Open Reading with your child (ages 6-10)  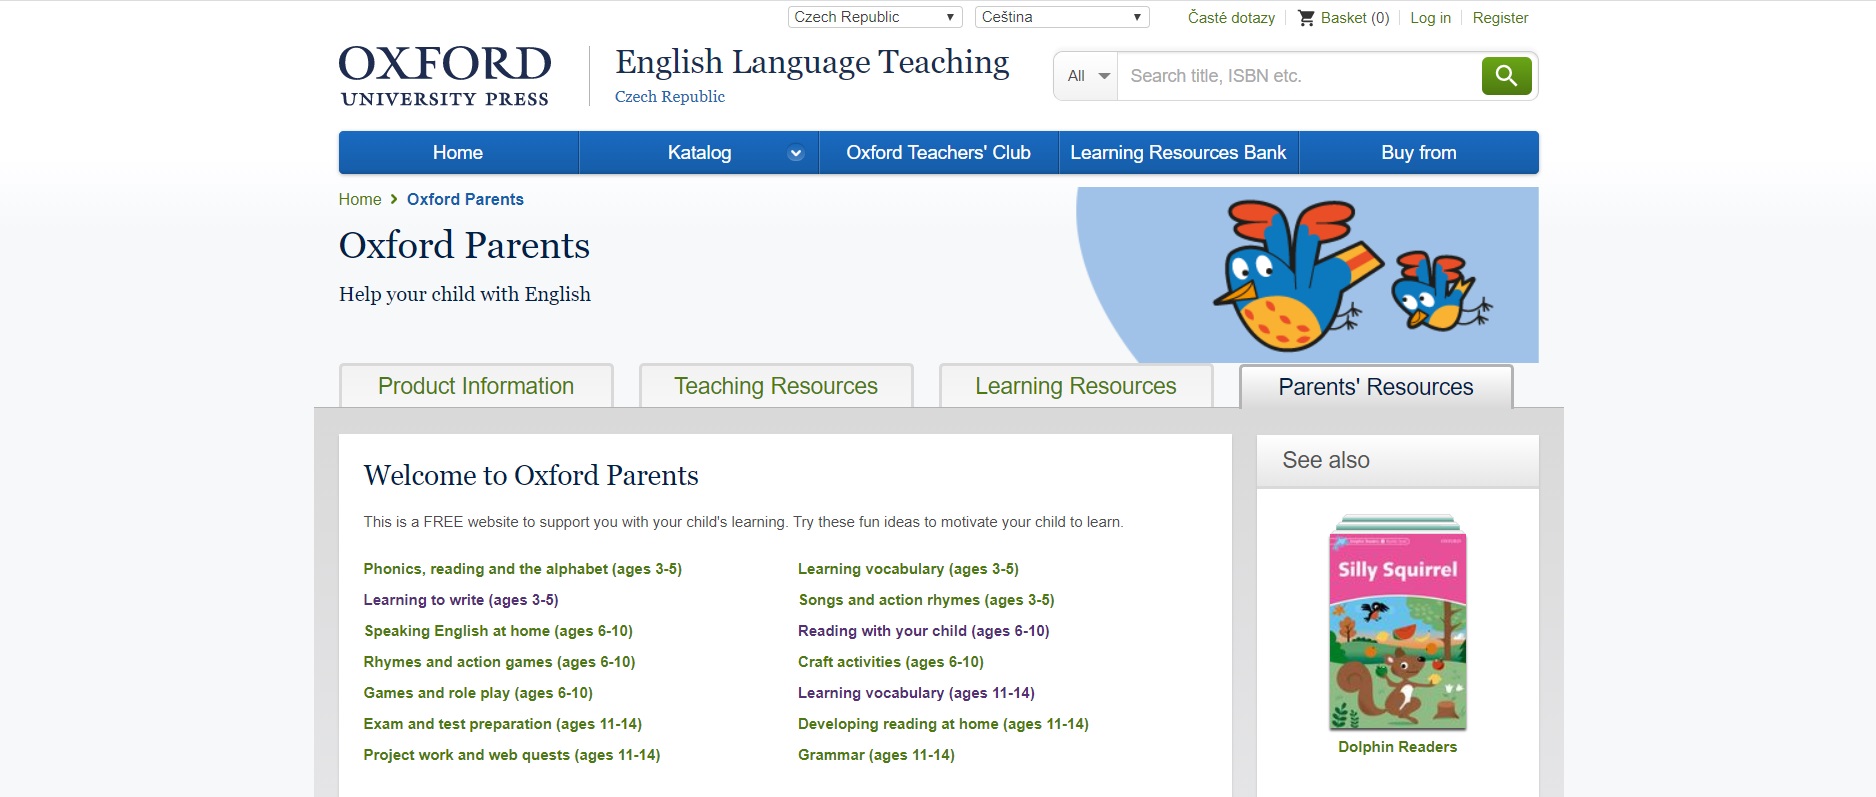(924, 631)
